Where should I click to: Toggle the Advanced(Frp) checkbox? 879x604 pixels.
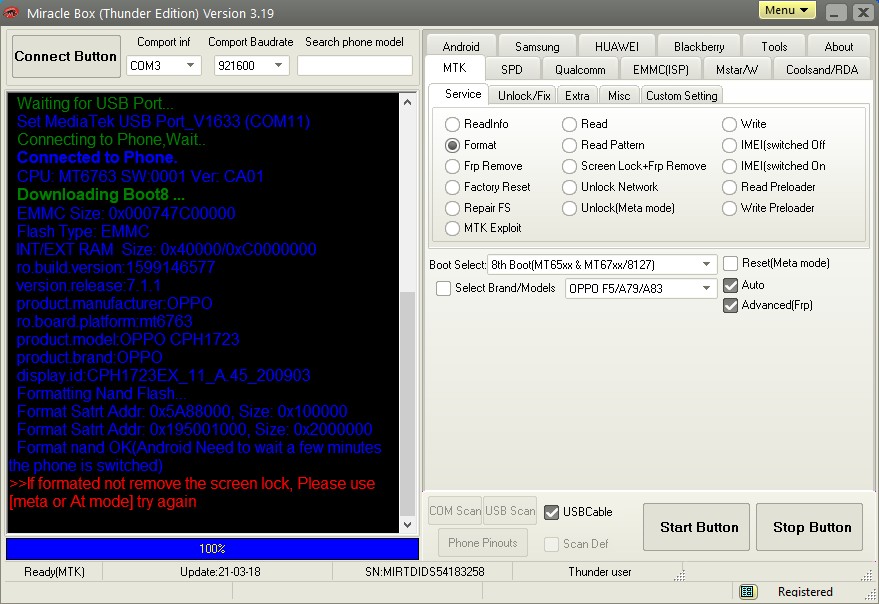pyautogui.click(x=730, y=305)
